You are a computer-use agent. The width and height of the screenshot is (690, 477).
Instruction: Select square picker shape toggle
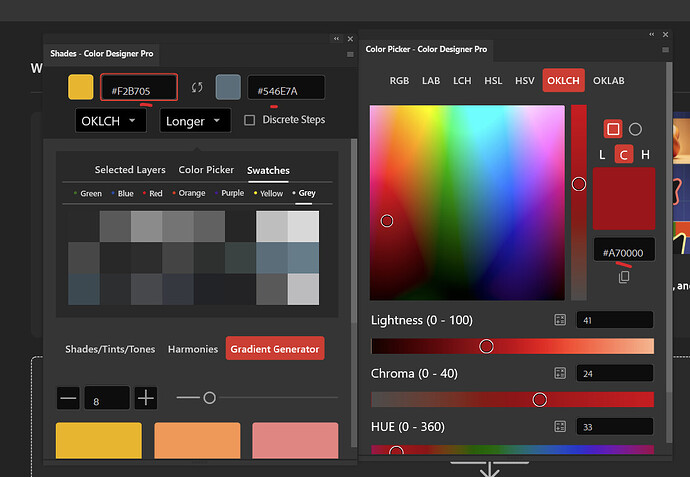point(613,129)
